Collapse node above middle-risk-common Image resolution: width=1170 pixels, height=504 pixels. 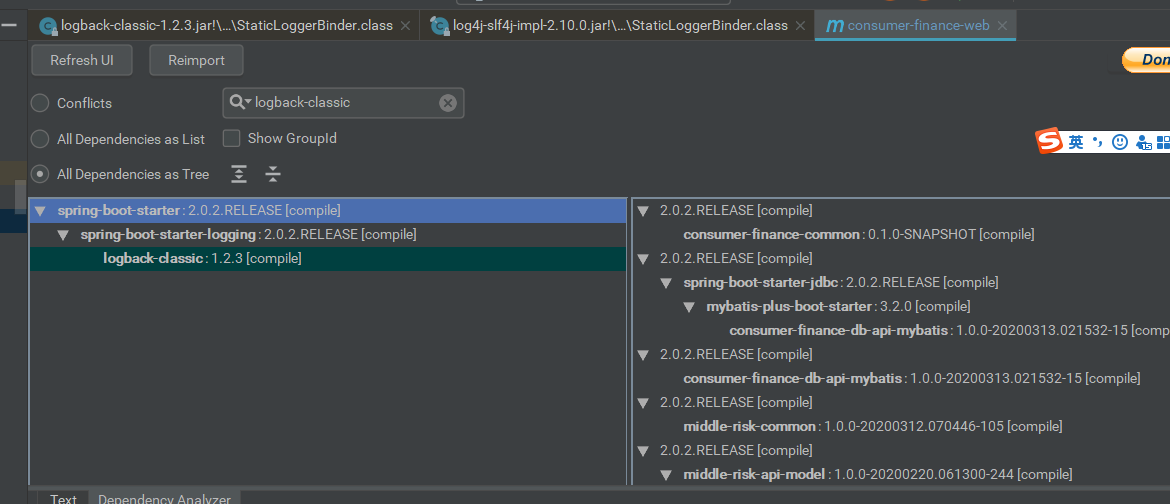[642, 403]
